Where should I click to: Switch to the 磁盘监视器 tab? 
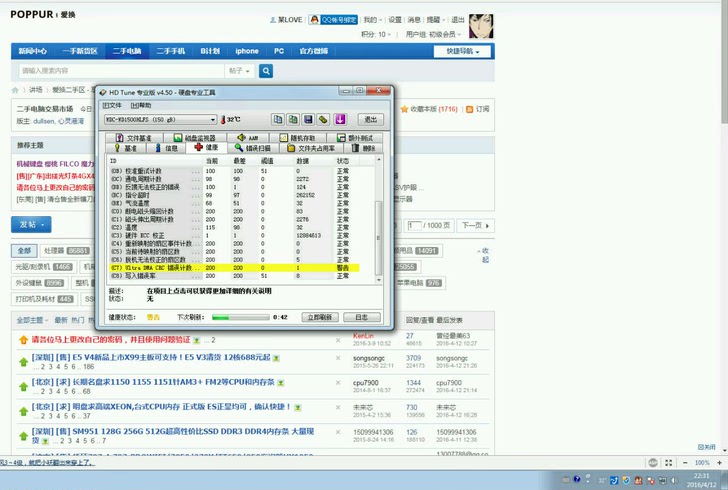click(x=195, y=138)
